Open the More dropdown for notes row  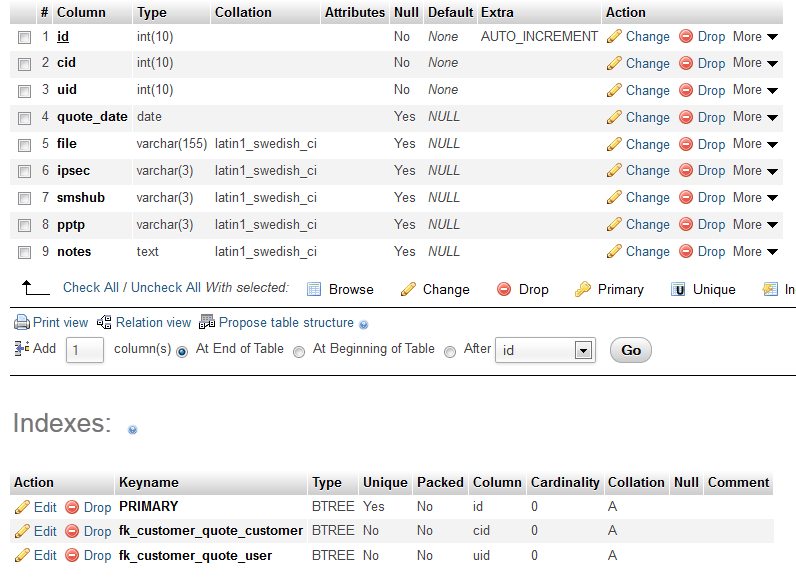[x=755, y=251]
